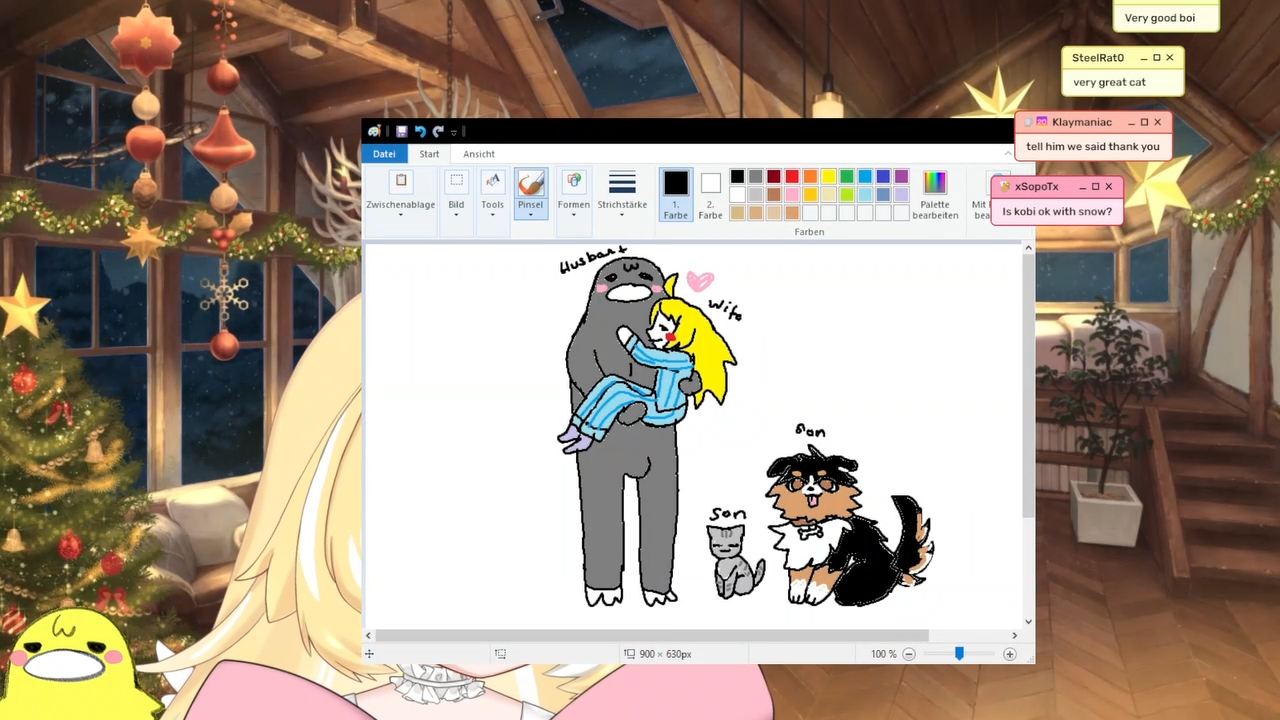Image resolution: width=1280 pixels, height=720 pixels.
Task: Pick the yellow color swatch
Action: [829, 177]
